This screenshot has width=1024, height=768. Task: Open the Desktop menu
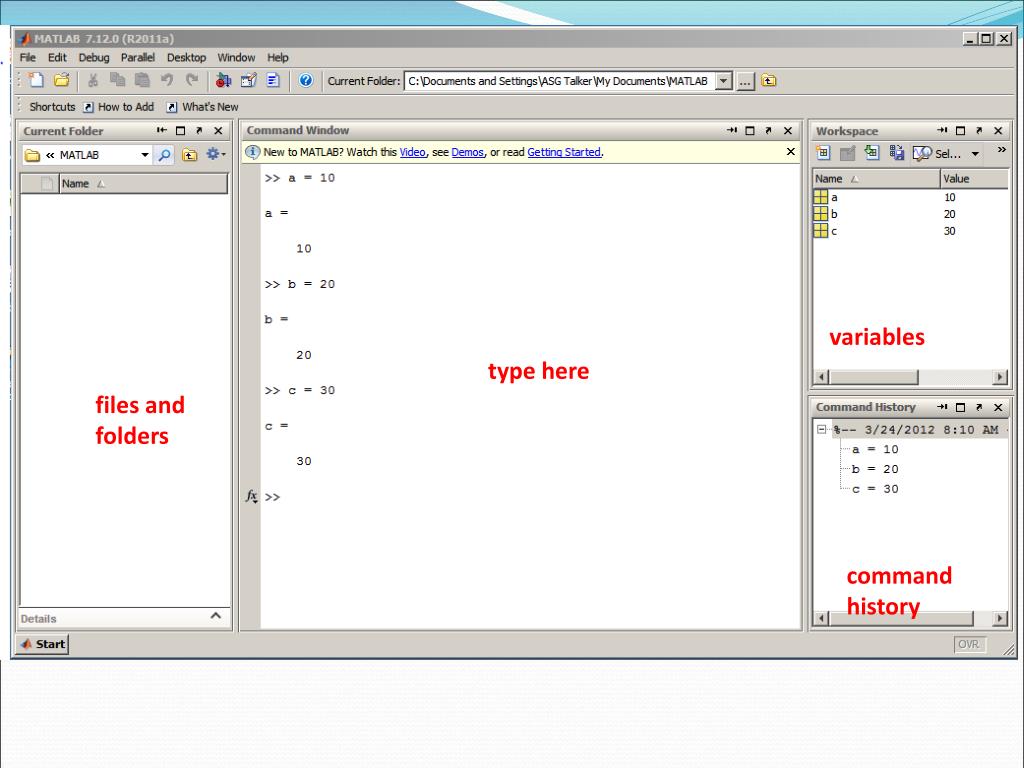click(186, 57)
